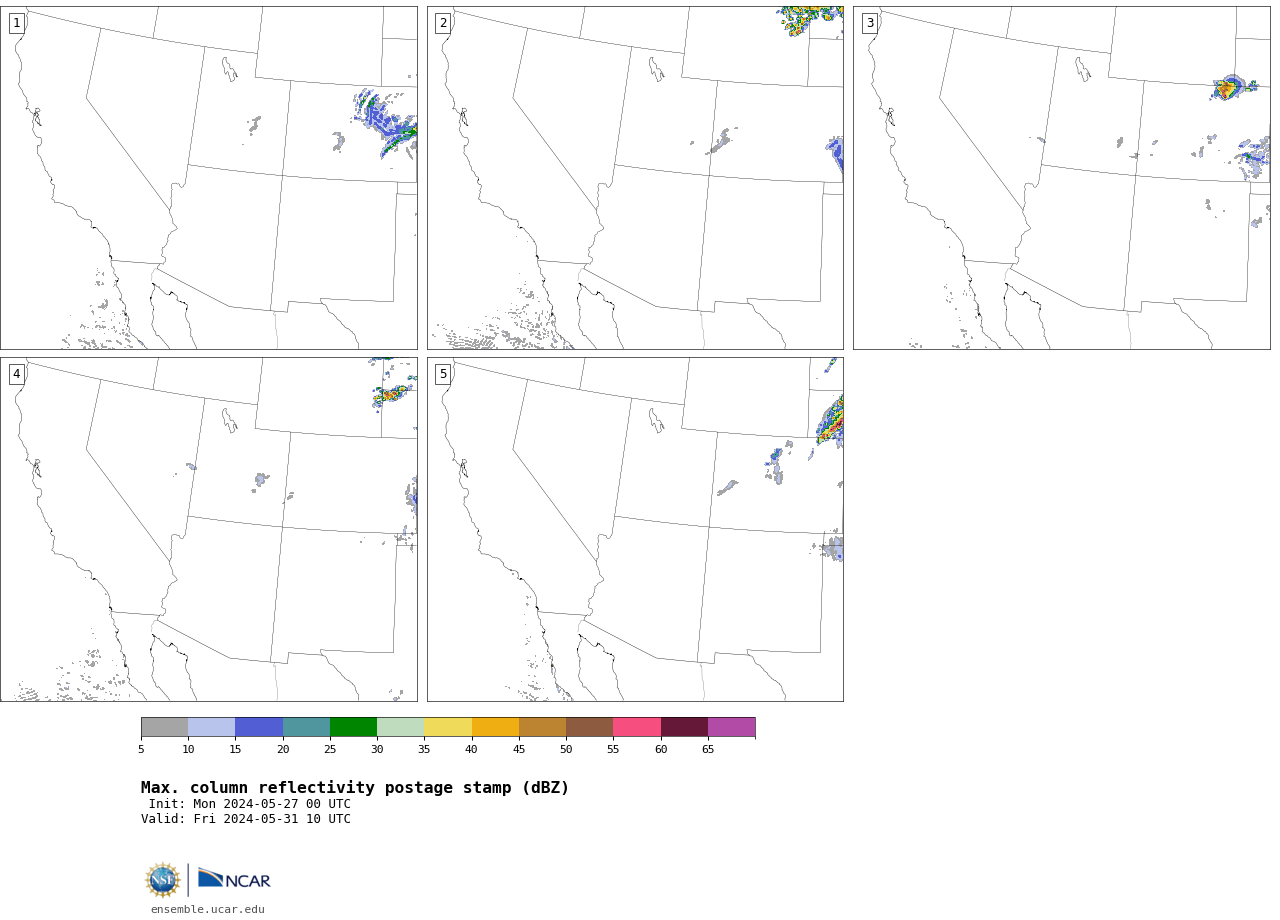Click the number 2 panel label
Screen dimensions: 1280x920
pyautogui.click(x=443, y=23)
